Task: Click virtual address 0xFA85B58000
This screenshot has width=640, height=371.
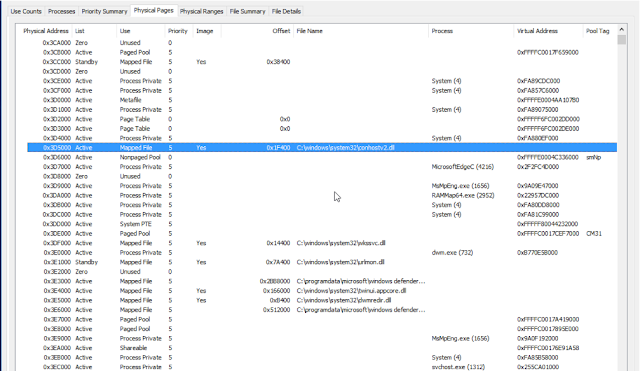Action: pos(538,358)
